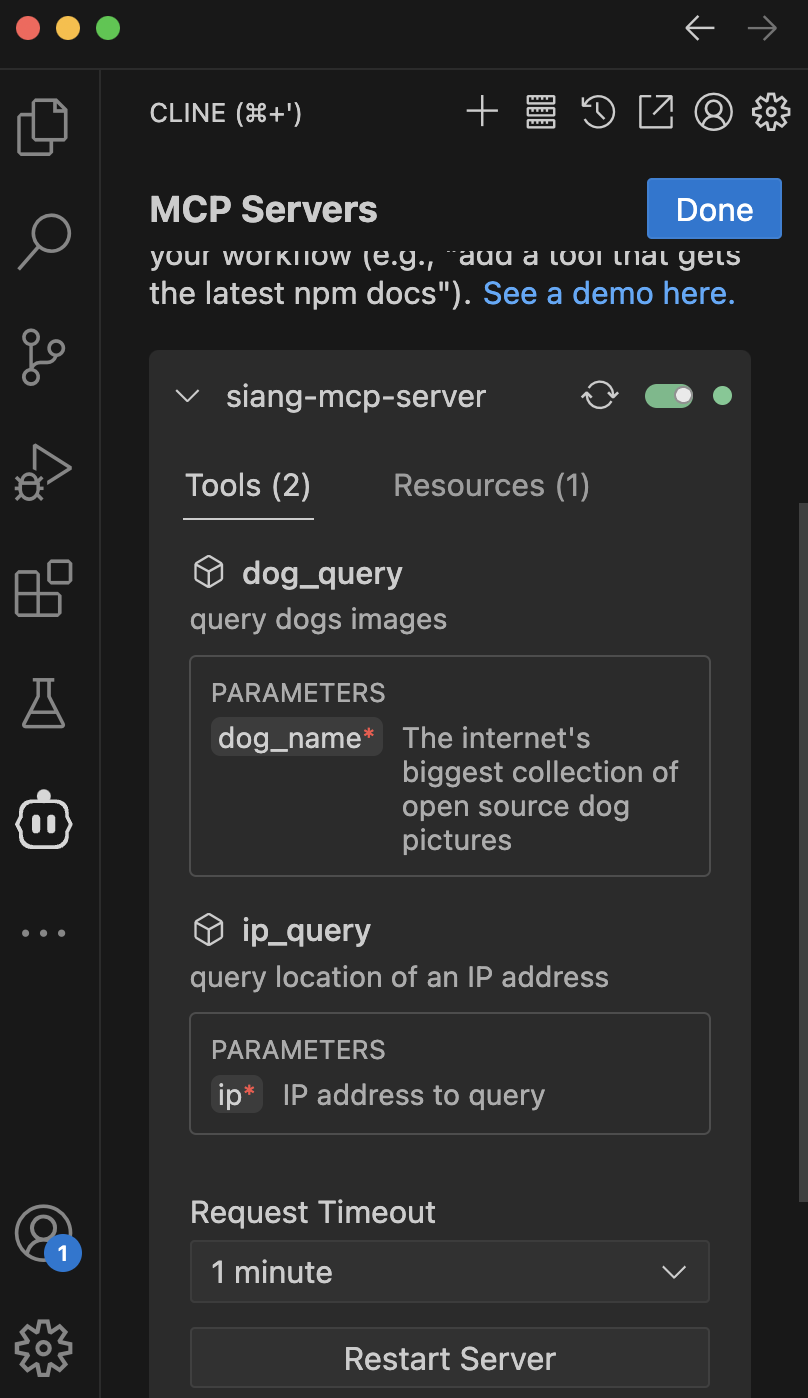Restart siang-mcp-server via refresh icon
The image size is (808, 1398).
pyautogui.click(x=600, y=396)
